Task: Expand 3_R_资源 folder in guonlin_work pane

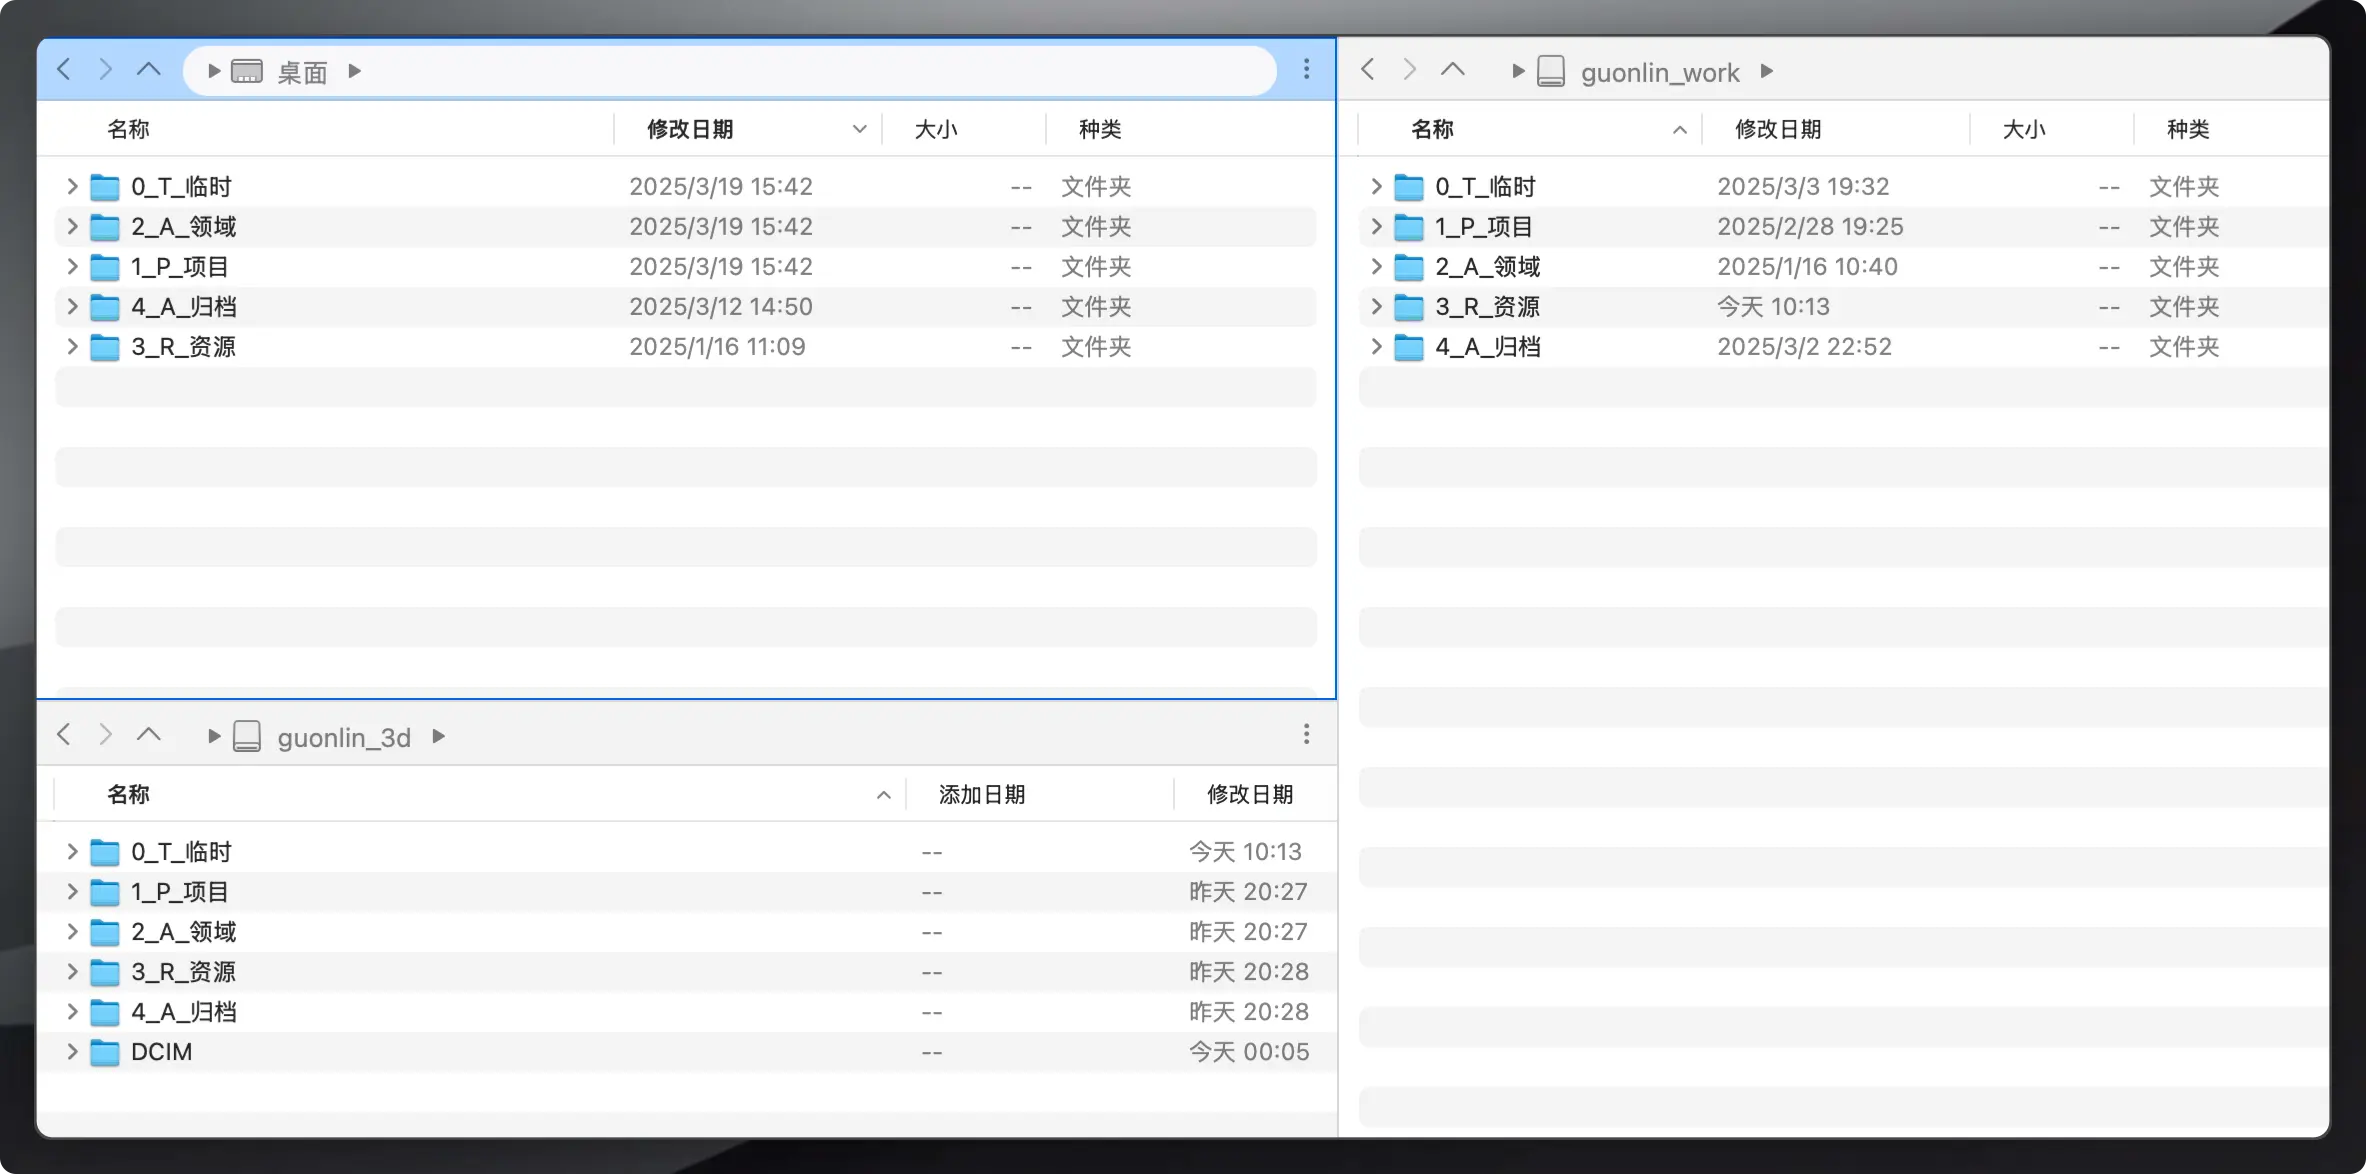Action: click(x=1376, y=306)
